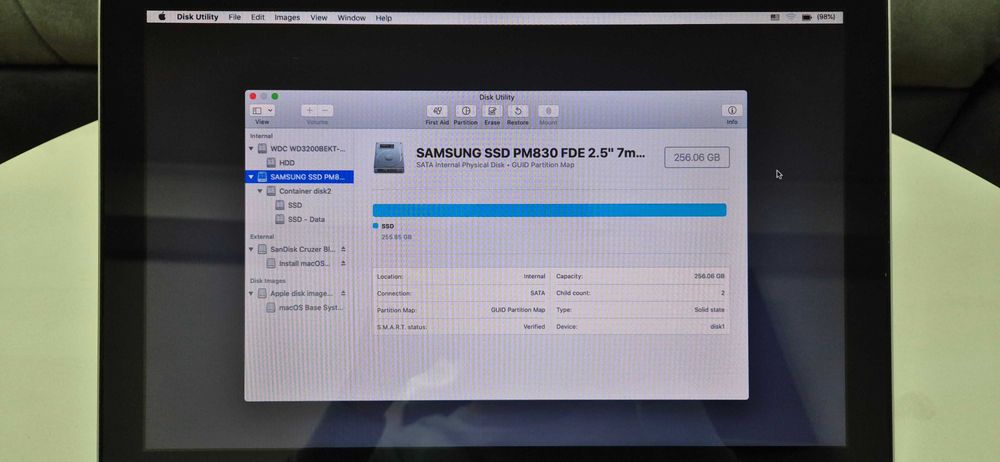Select the Install macOS... volume row
This screenshot has height=462, width=1000.
pos(299,263)
